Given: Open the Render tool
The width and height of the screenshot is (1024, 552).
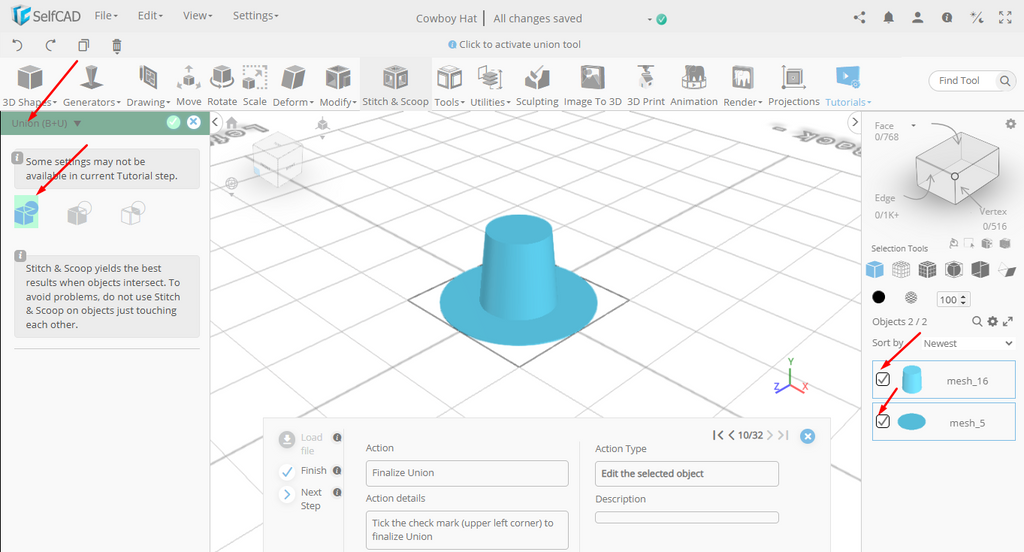Looking at the screenshot, I should point(743,86).
